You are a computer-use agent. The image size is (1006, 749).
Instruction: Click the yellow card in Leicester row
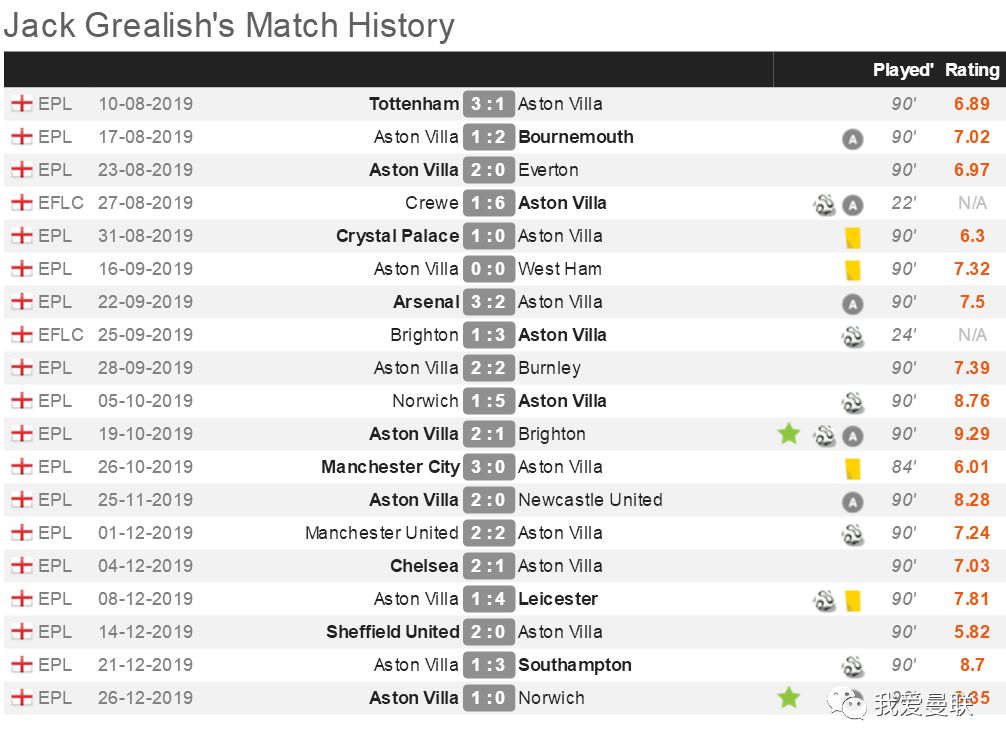coord(853,601)
